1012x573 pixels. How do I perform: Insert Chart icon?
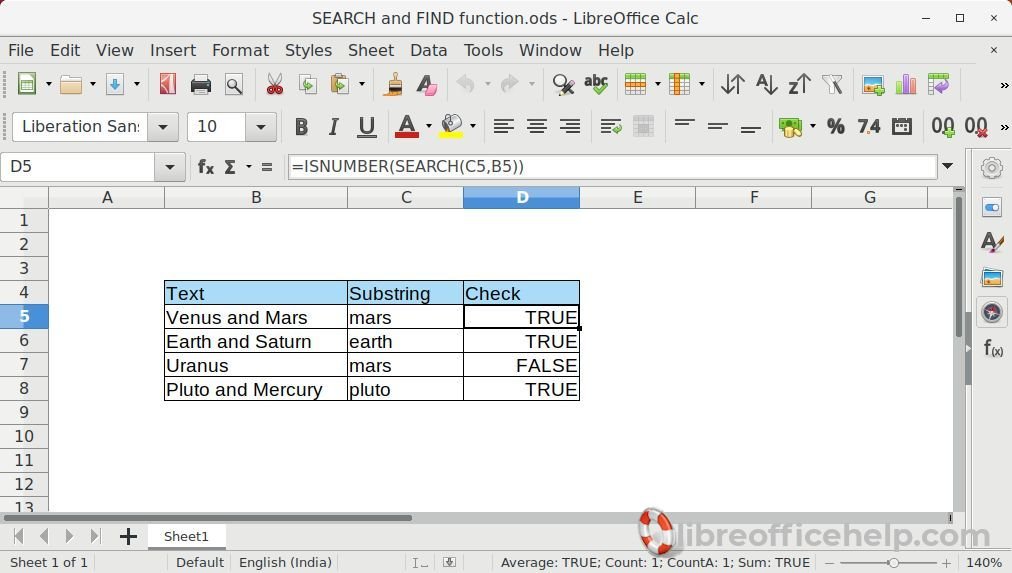pyautogui.click(x=906, y=85)
